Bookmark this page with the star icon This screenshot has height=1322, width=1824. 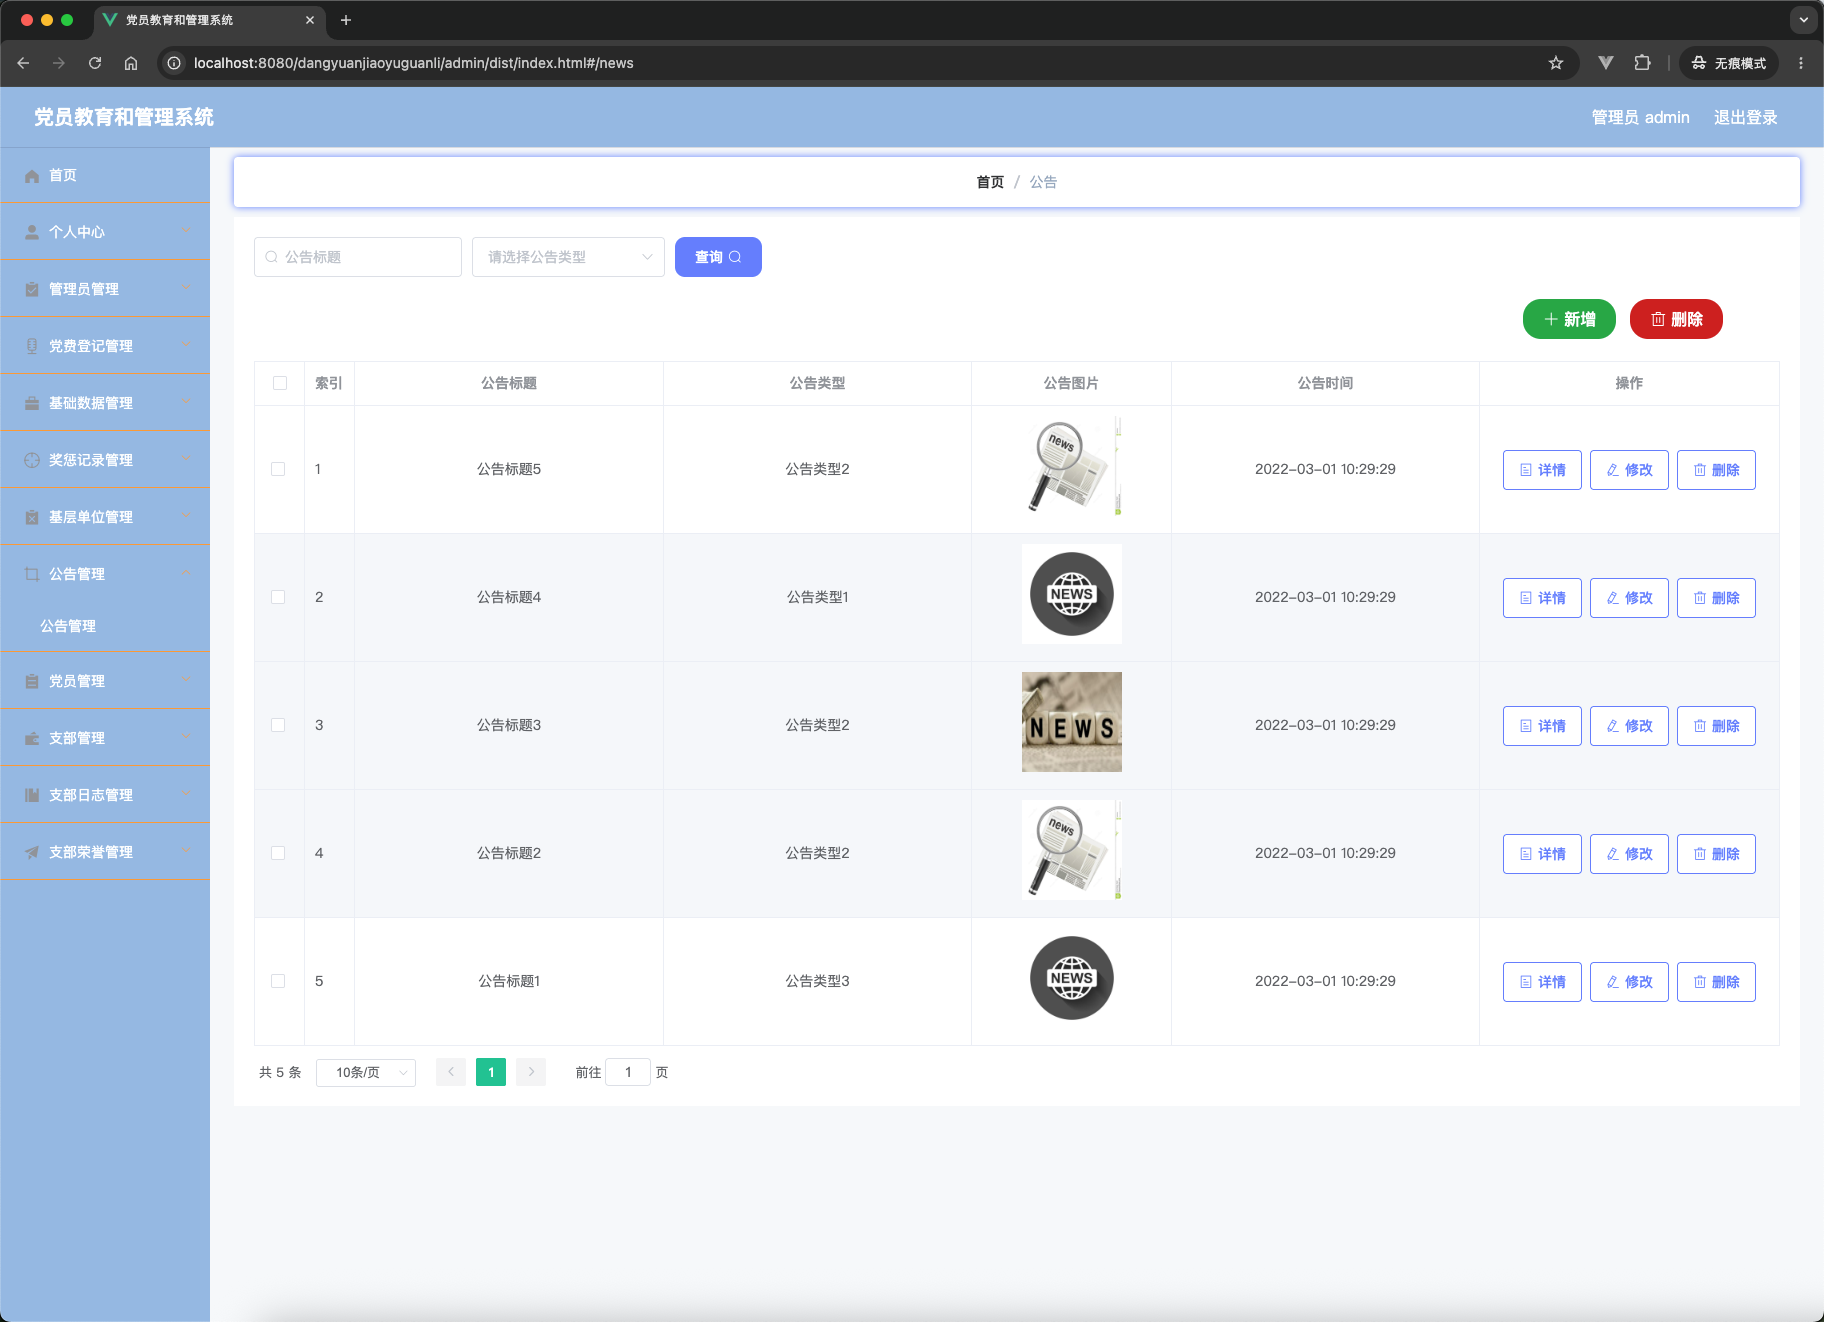click(x=1556, y=63)
